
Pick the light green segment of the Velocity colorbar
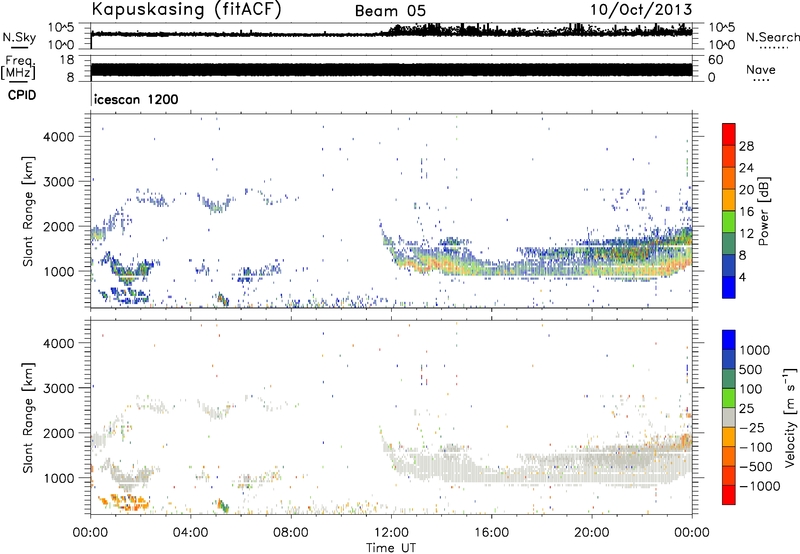coord(729,398)
